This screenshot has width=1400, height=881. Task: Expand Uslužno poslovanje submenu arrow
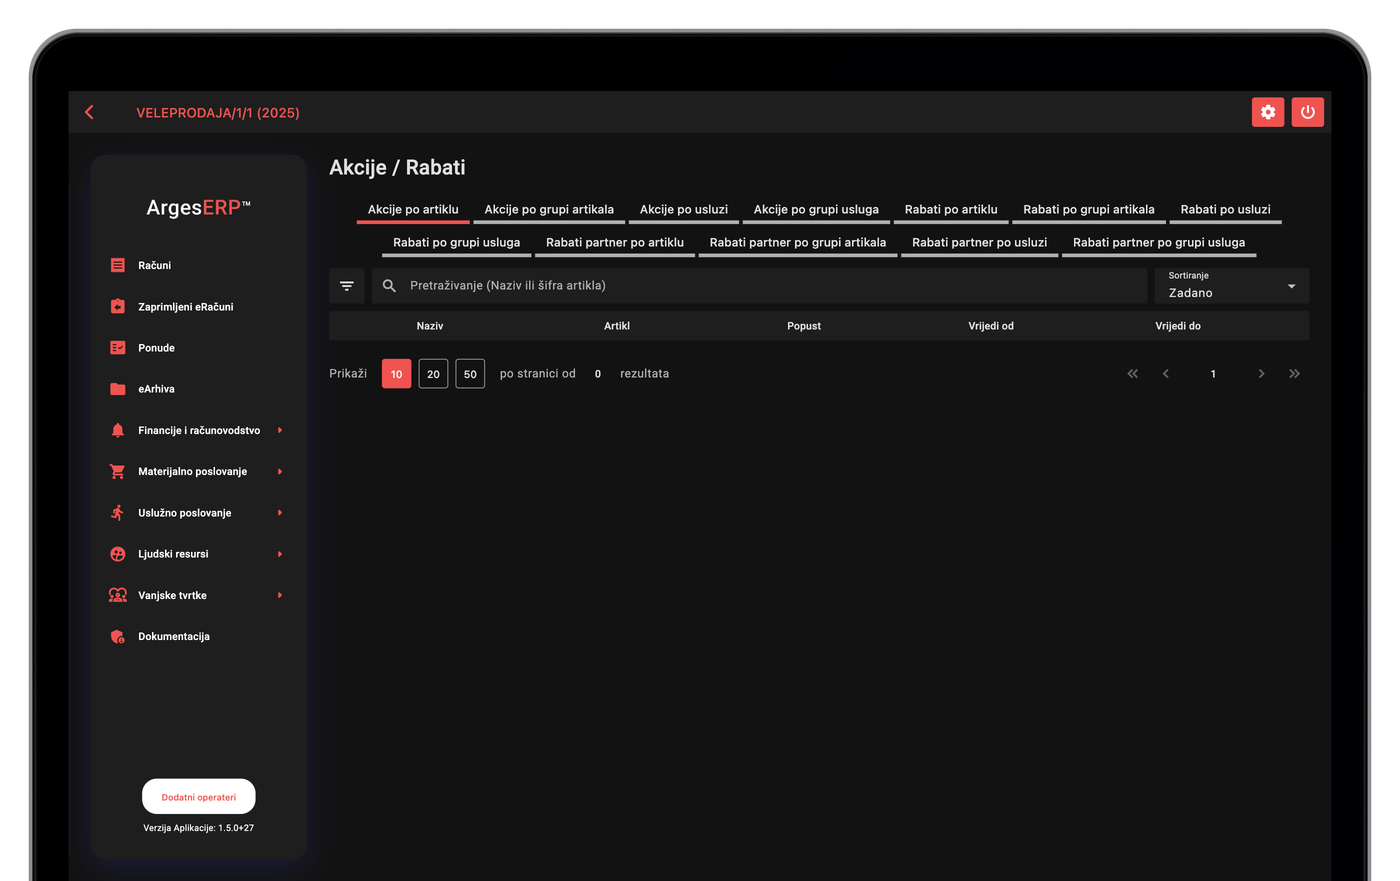click(x=280, y=512)
